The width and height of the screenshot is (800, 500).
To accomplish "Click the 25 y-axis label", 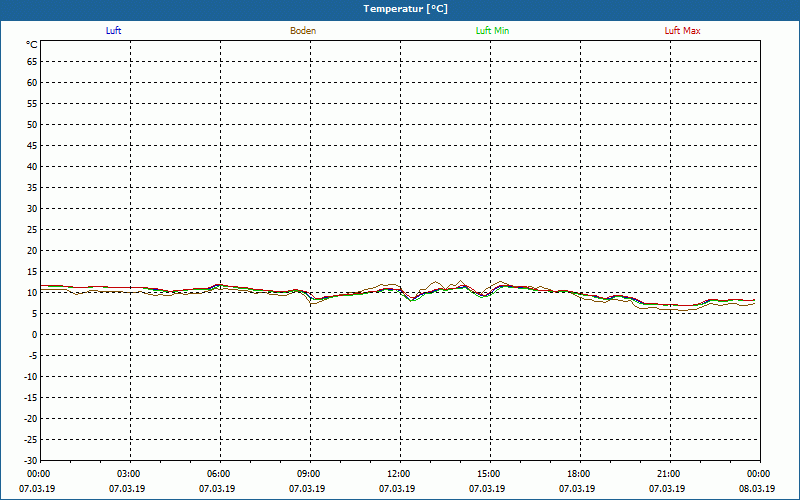I will (x=32, y=230).
